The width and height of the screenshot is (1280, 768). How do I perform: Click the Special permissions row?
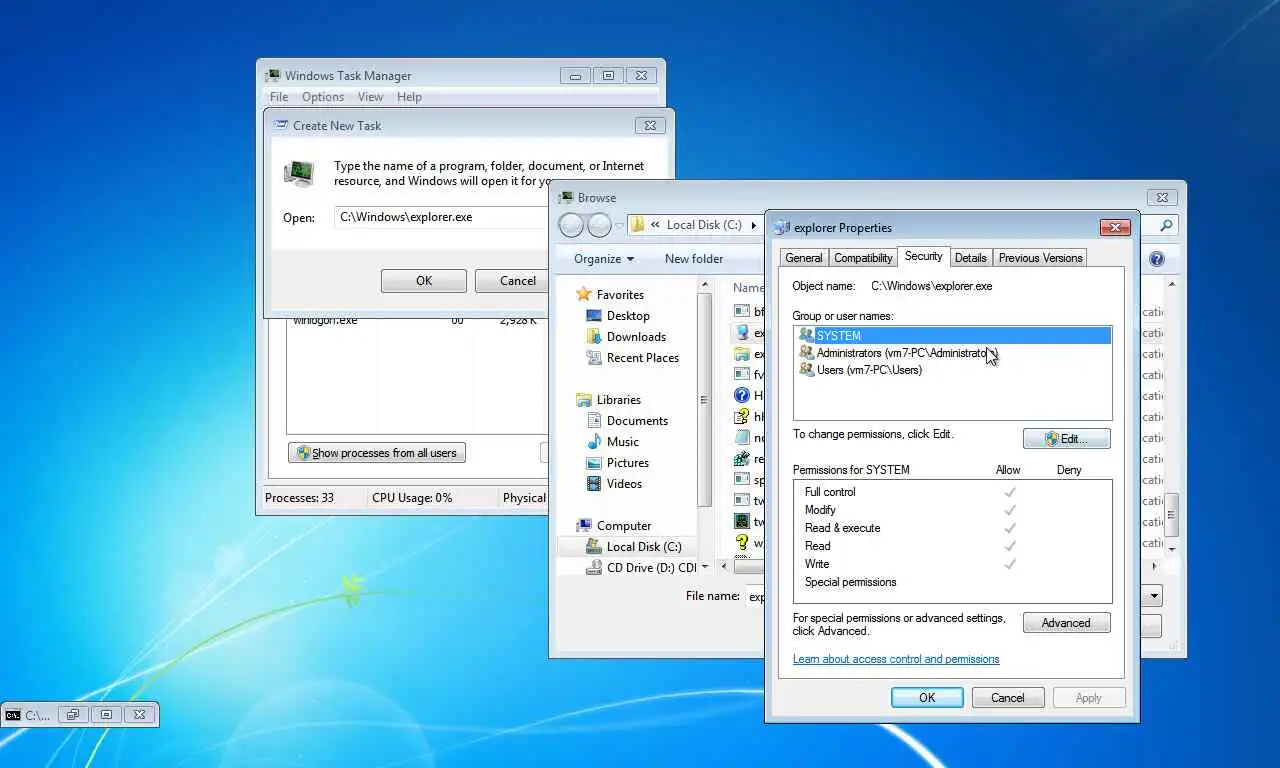[x=952, y=582]
